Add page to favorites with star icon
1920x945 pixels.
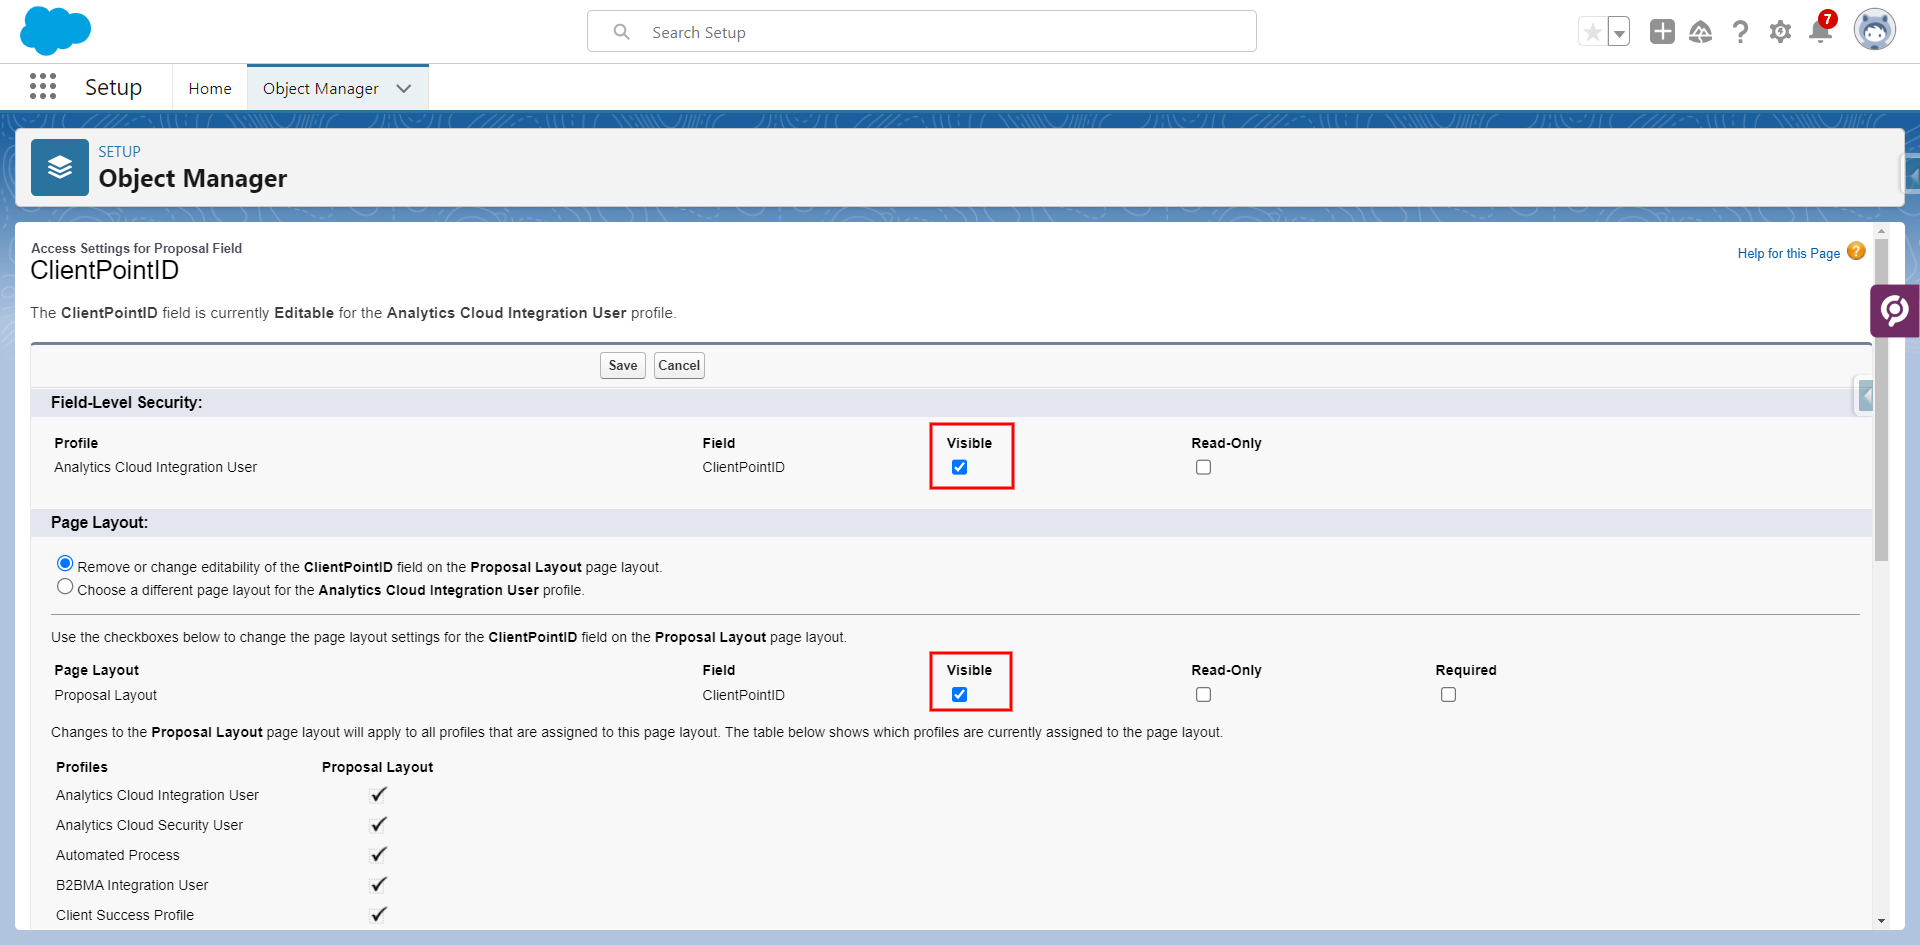pos(1592,32)
